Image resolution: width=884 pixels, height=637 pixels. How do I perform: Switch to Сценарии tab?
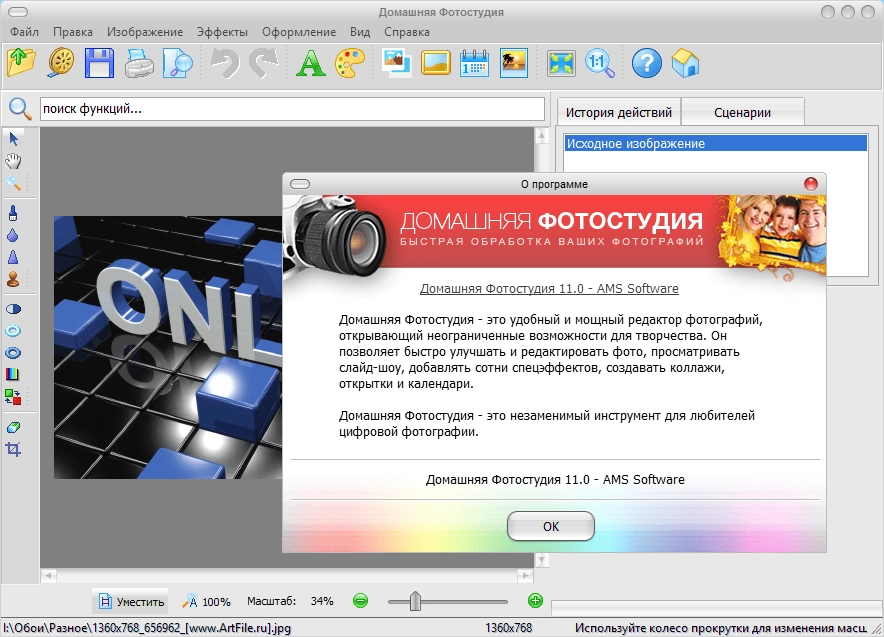(x=742, y=112)
